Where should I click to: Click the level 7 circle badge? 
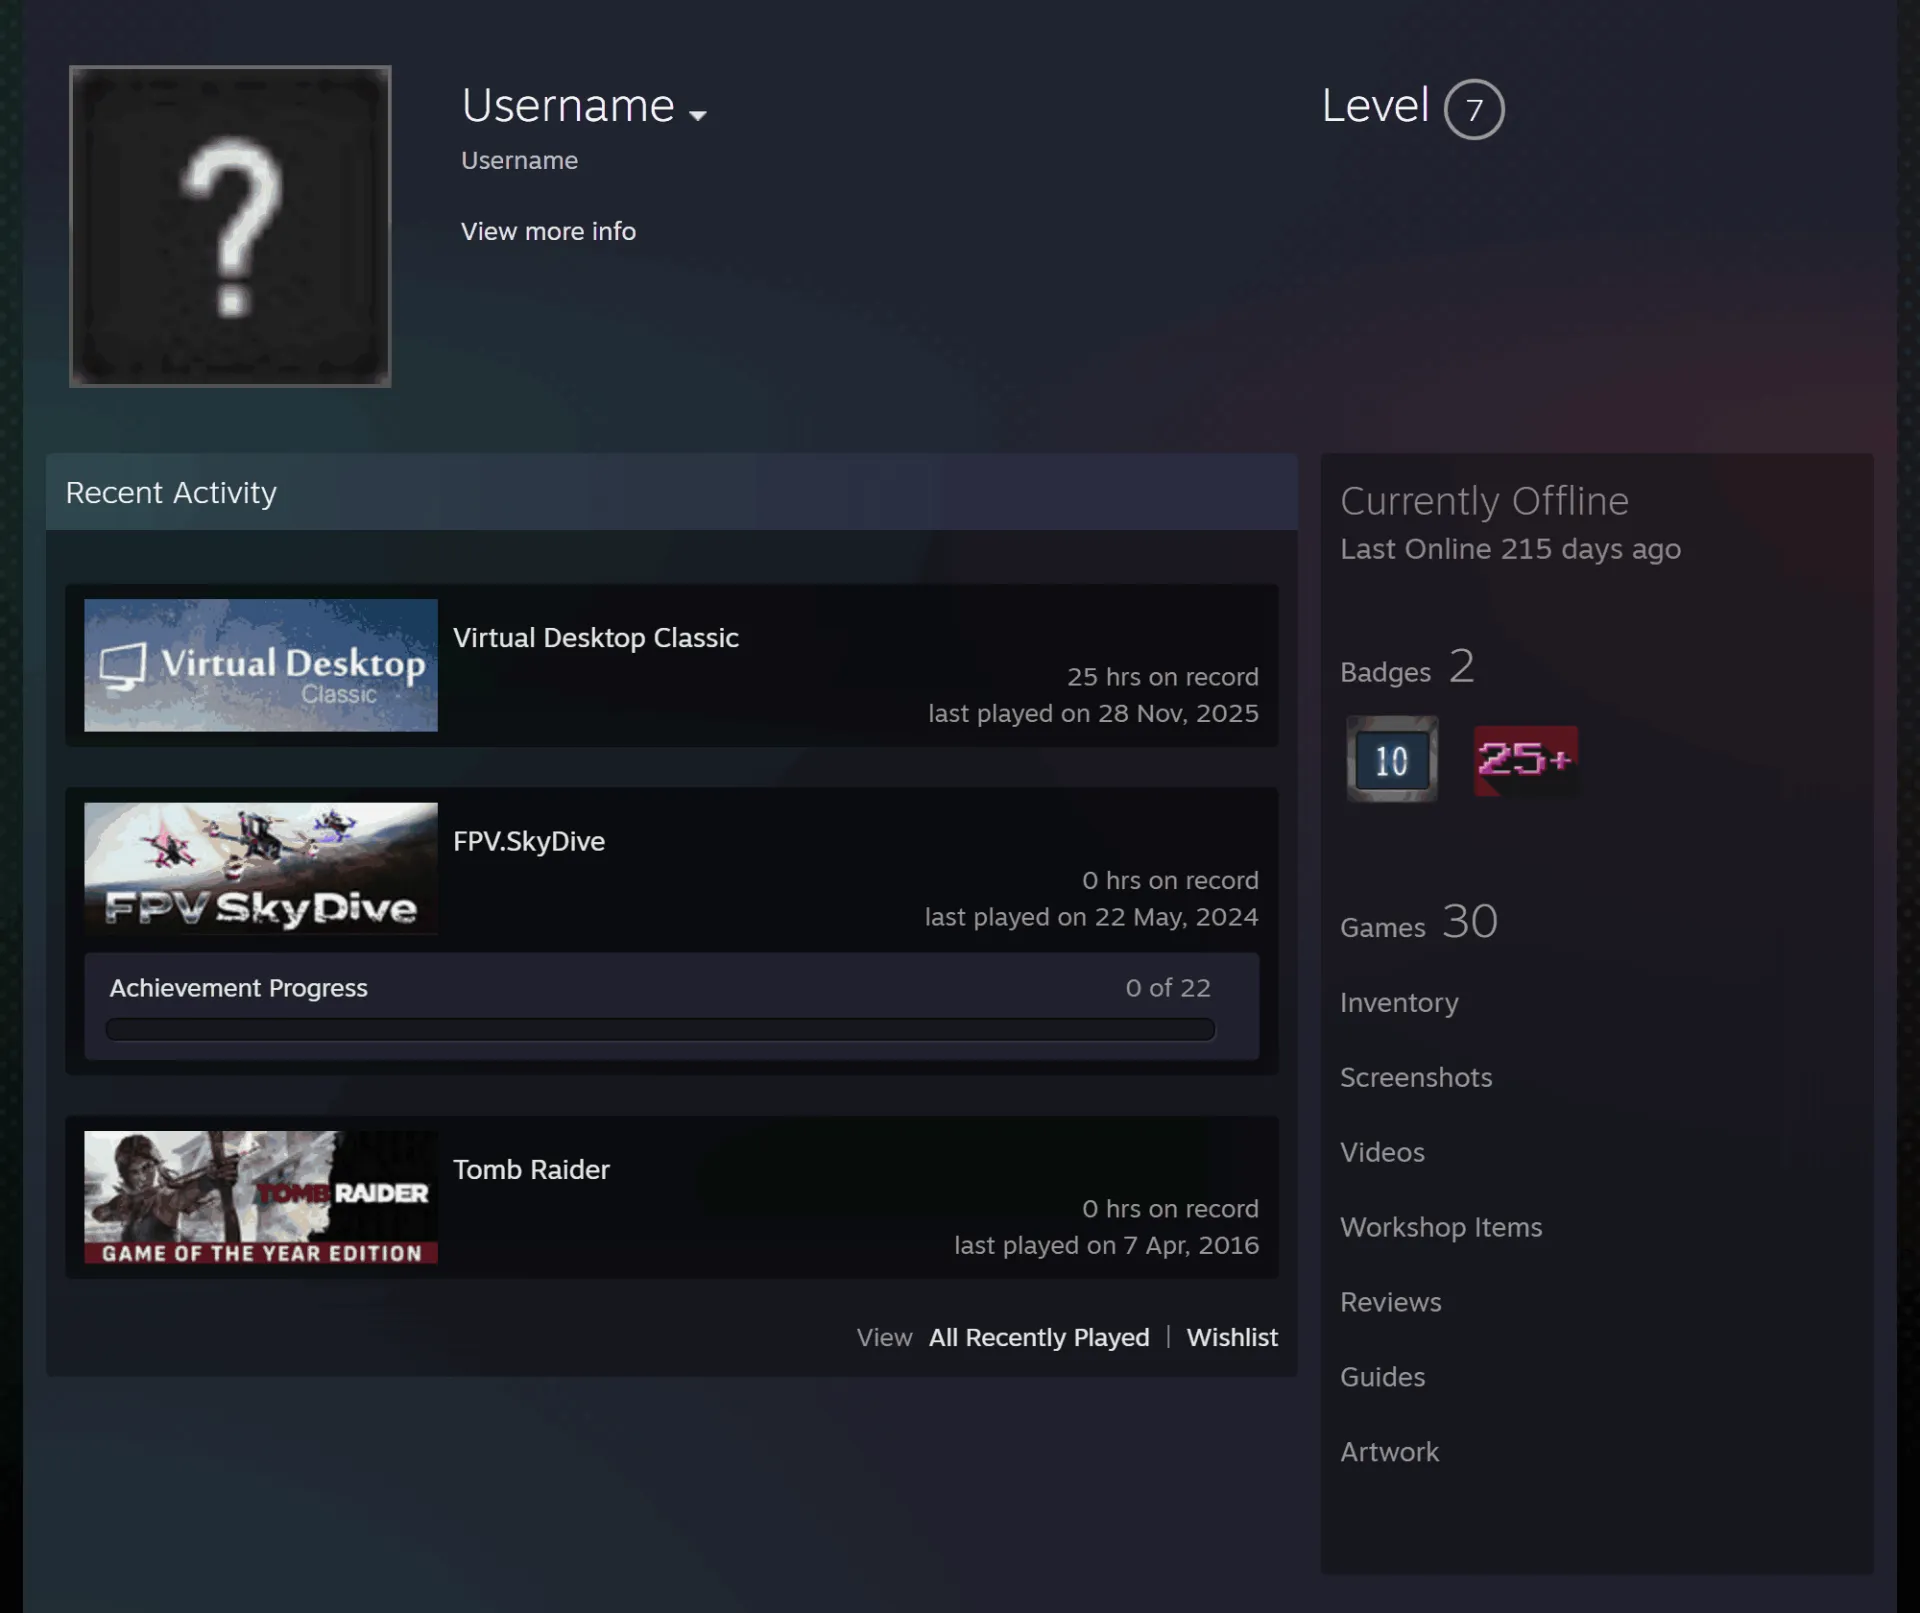pos(1474,109)
